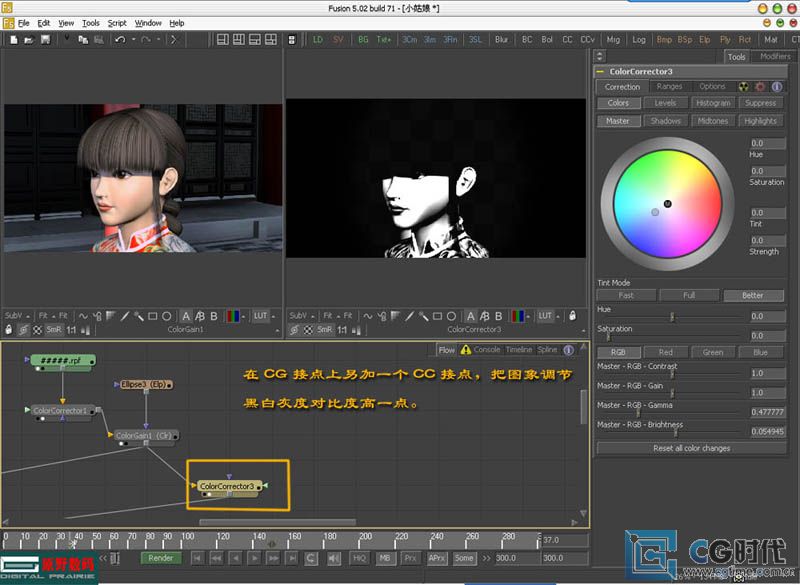
Task: Select the Red channel button
Action: [665, 352]
